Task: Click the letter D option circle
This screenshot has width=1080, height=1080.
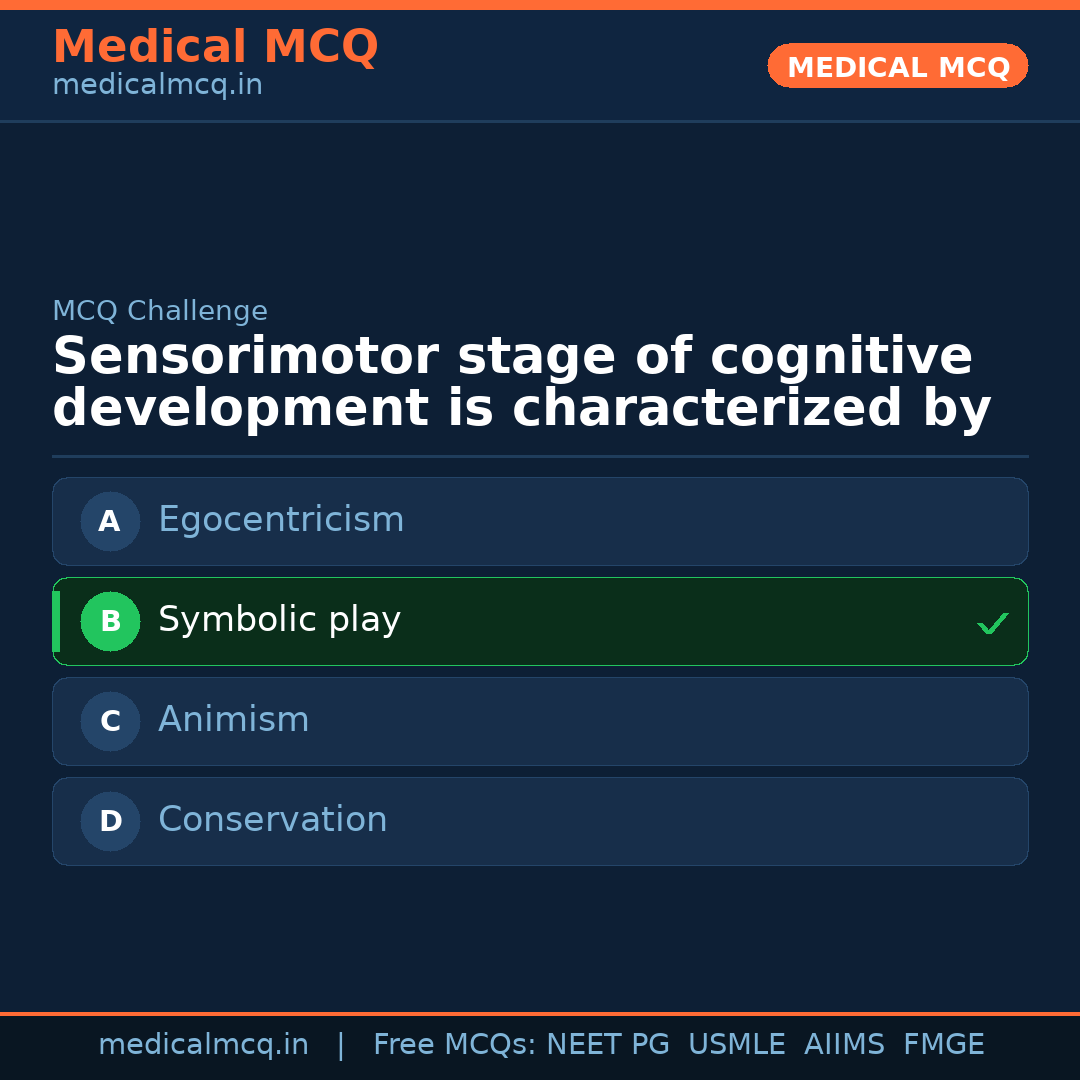Action: pos(110,821)
